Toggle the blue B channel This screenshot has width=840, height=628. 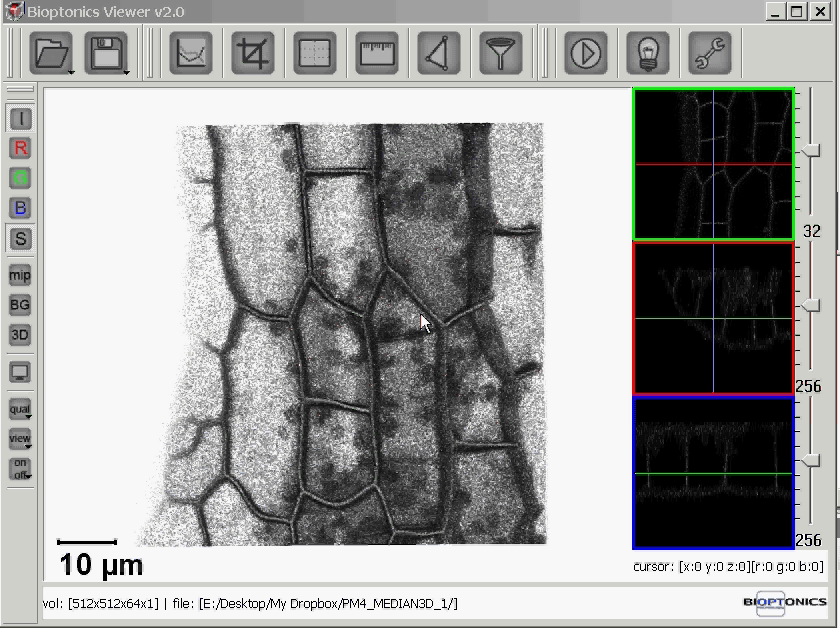[20, 208]
